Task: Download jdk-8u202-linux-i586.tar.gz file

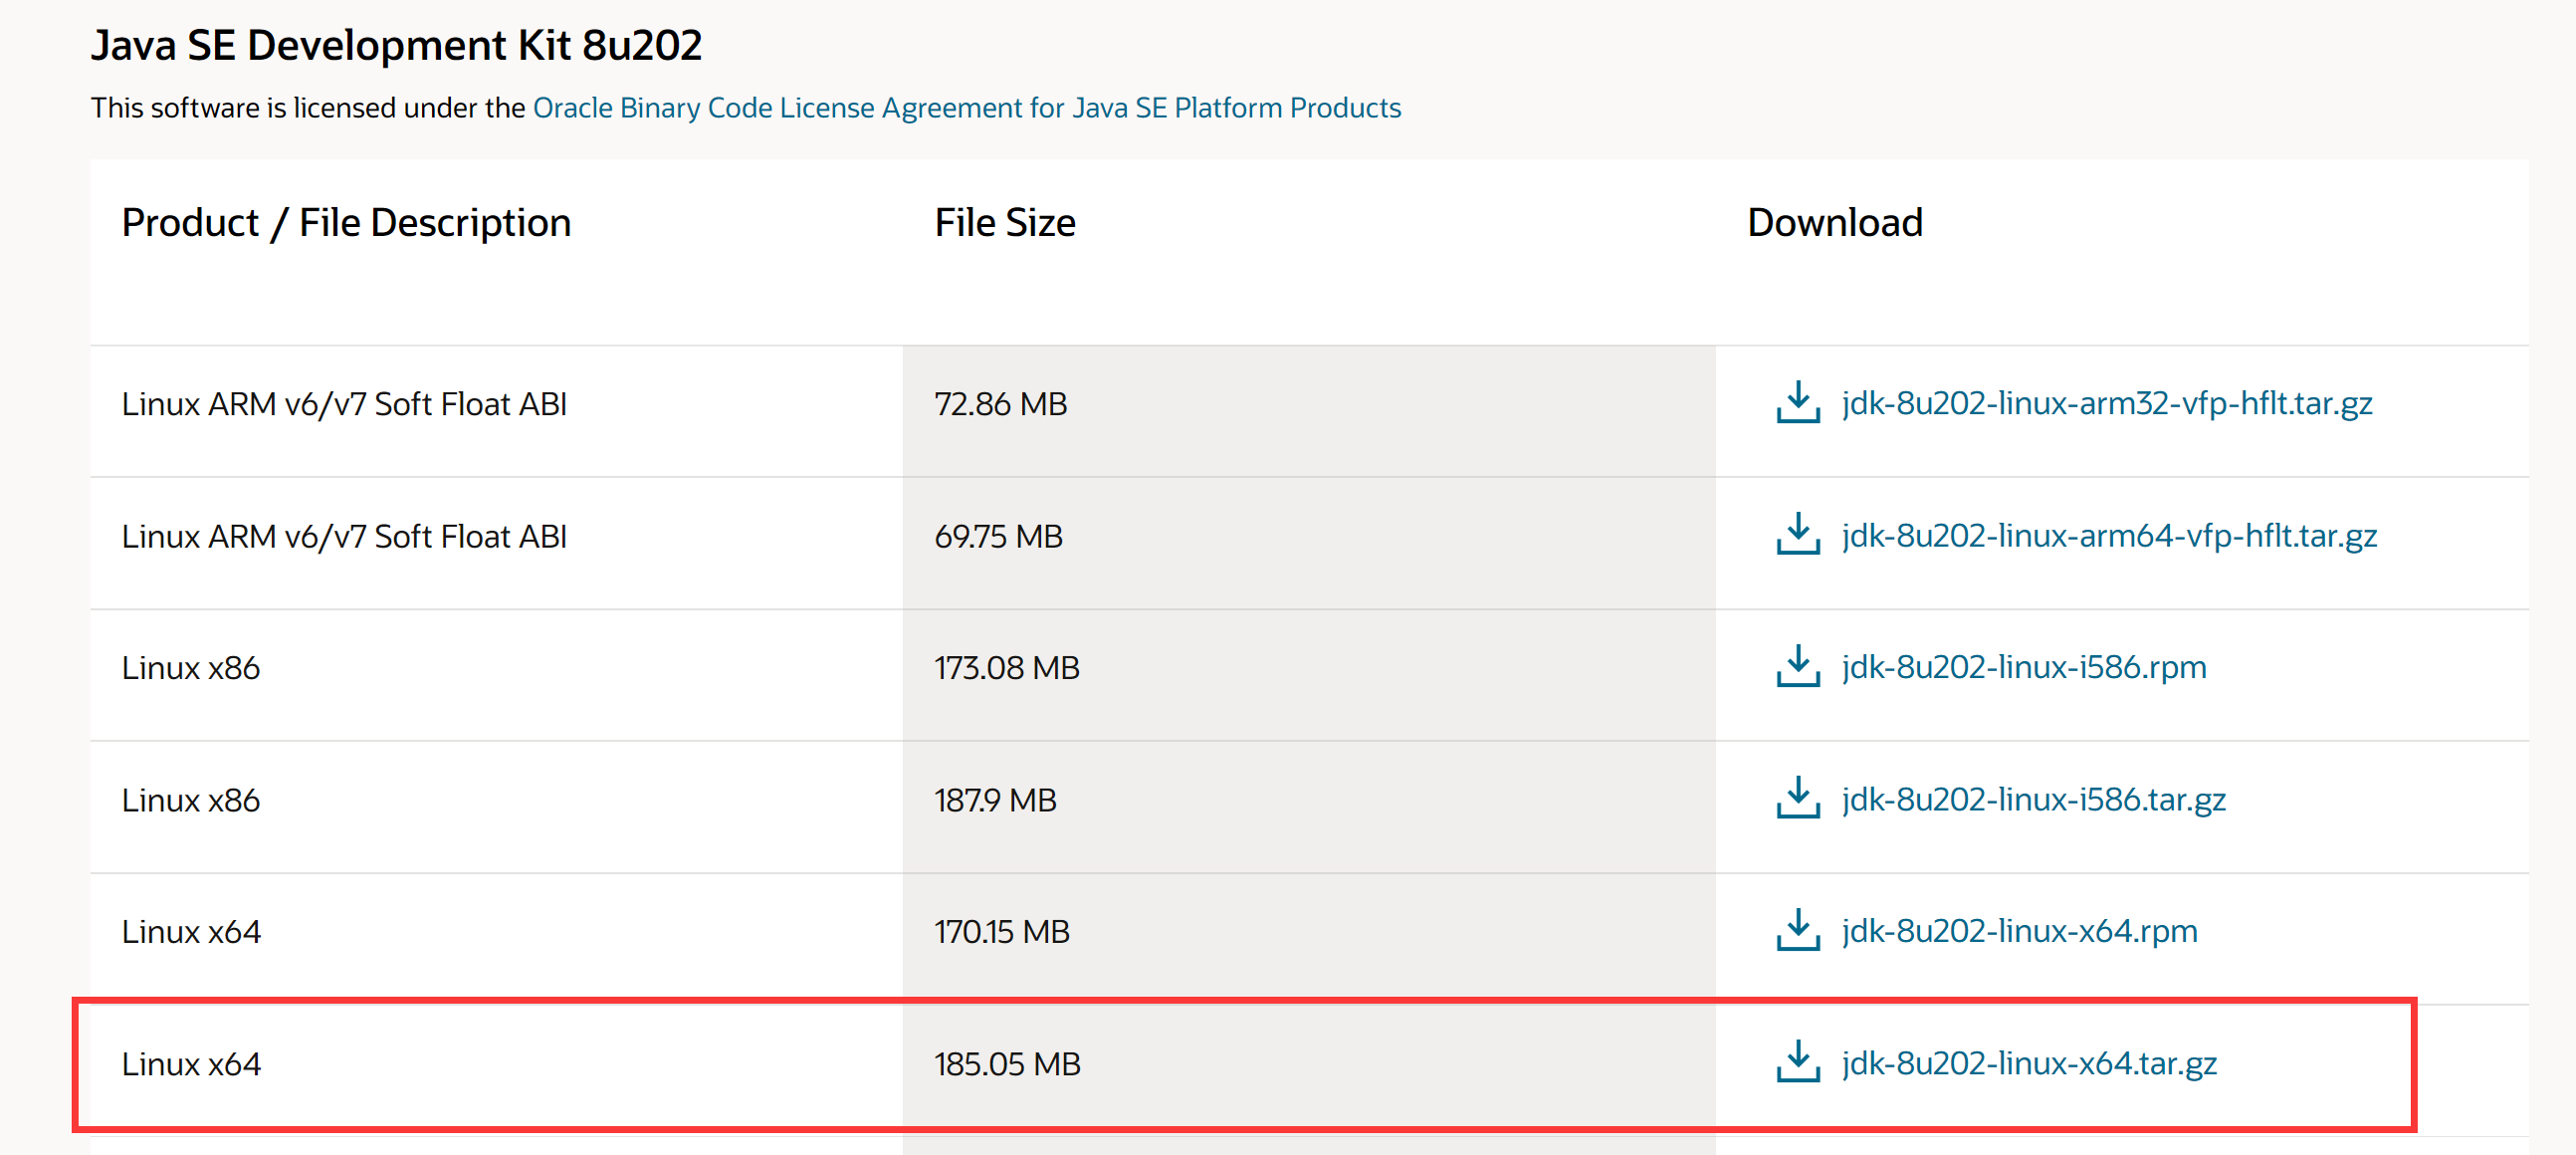Action: pos(2033,799)
